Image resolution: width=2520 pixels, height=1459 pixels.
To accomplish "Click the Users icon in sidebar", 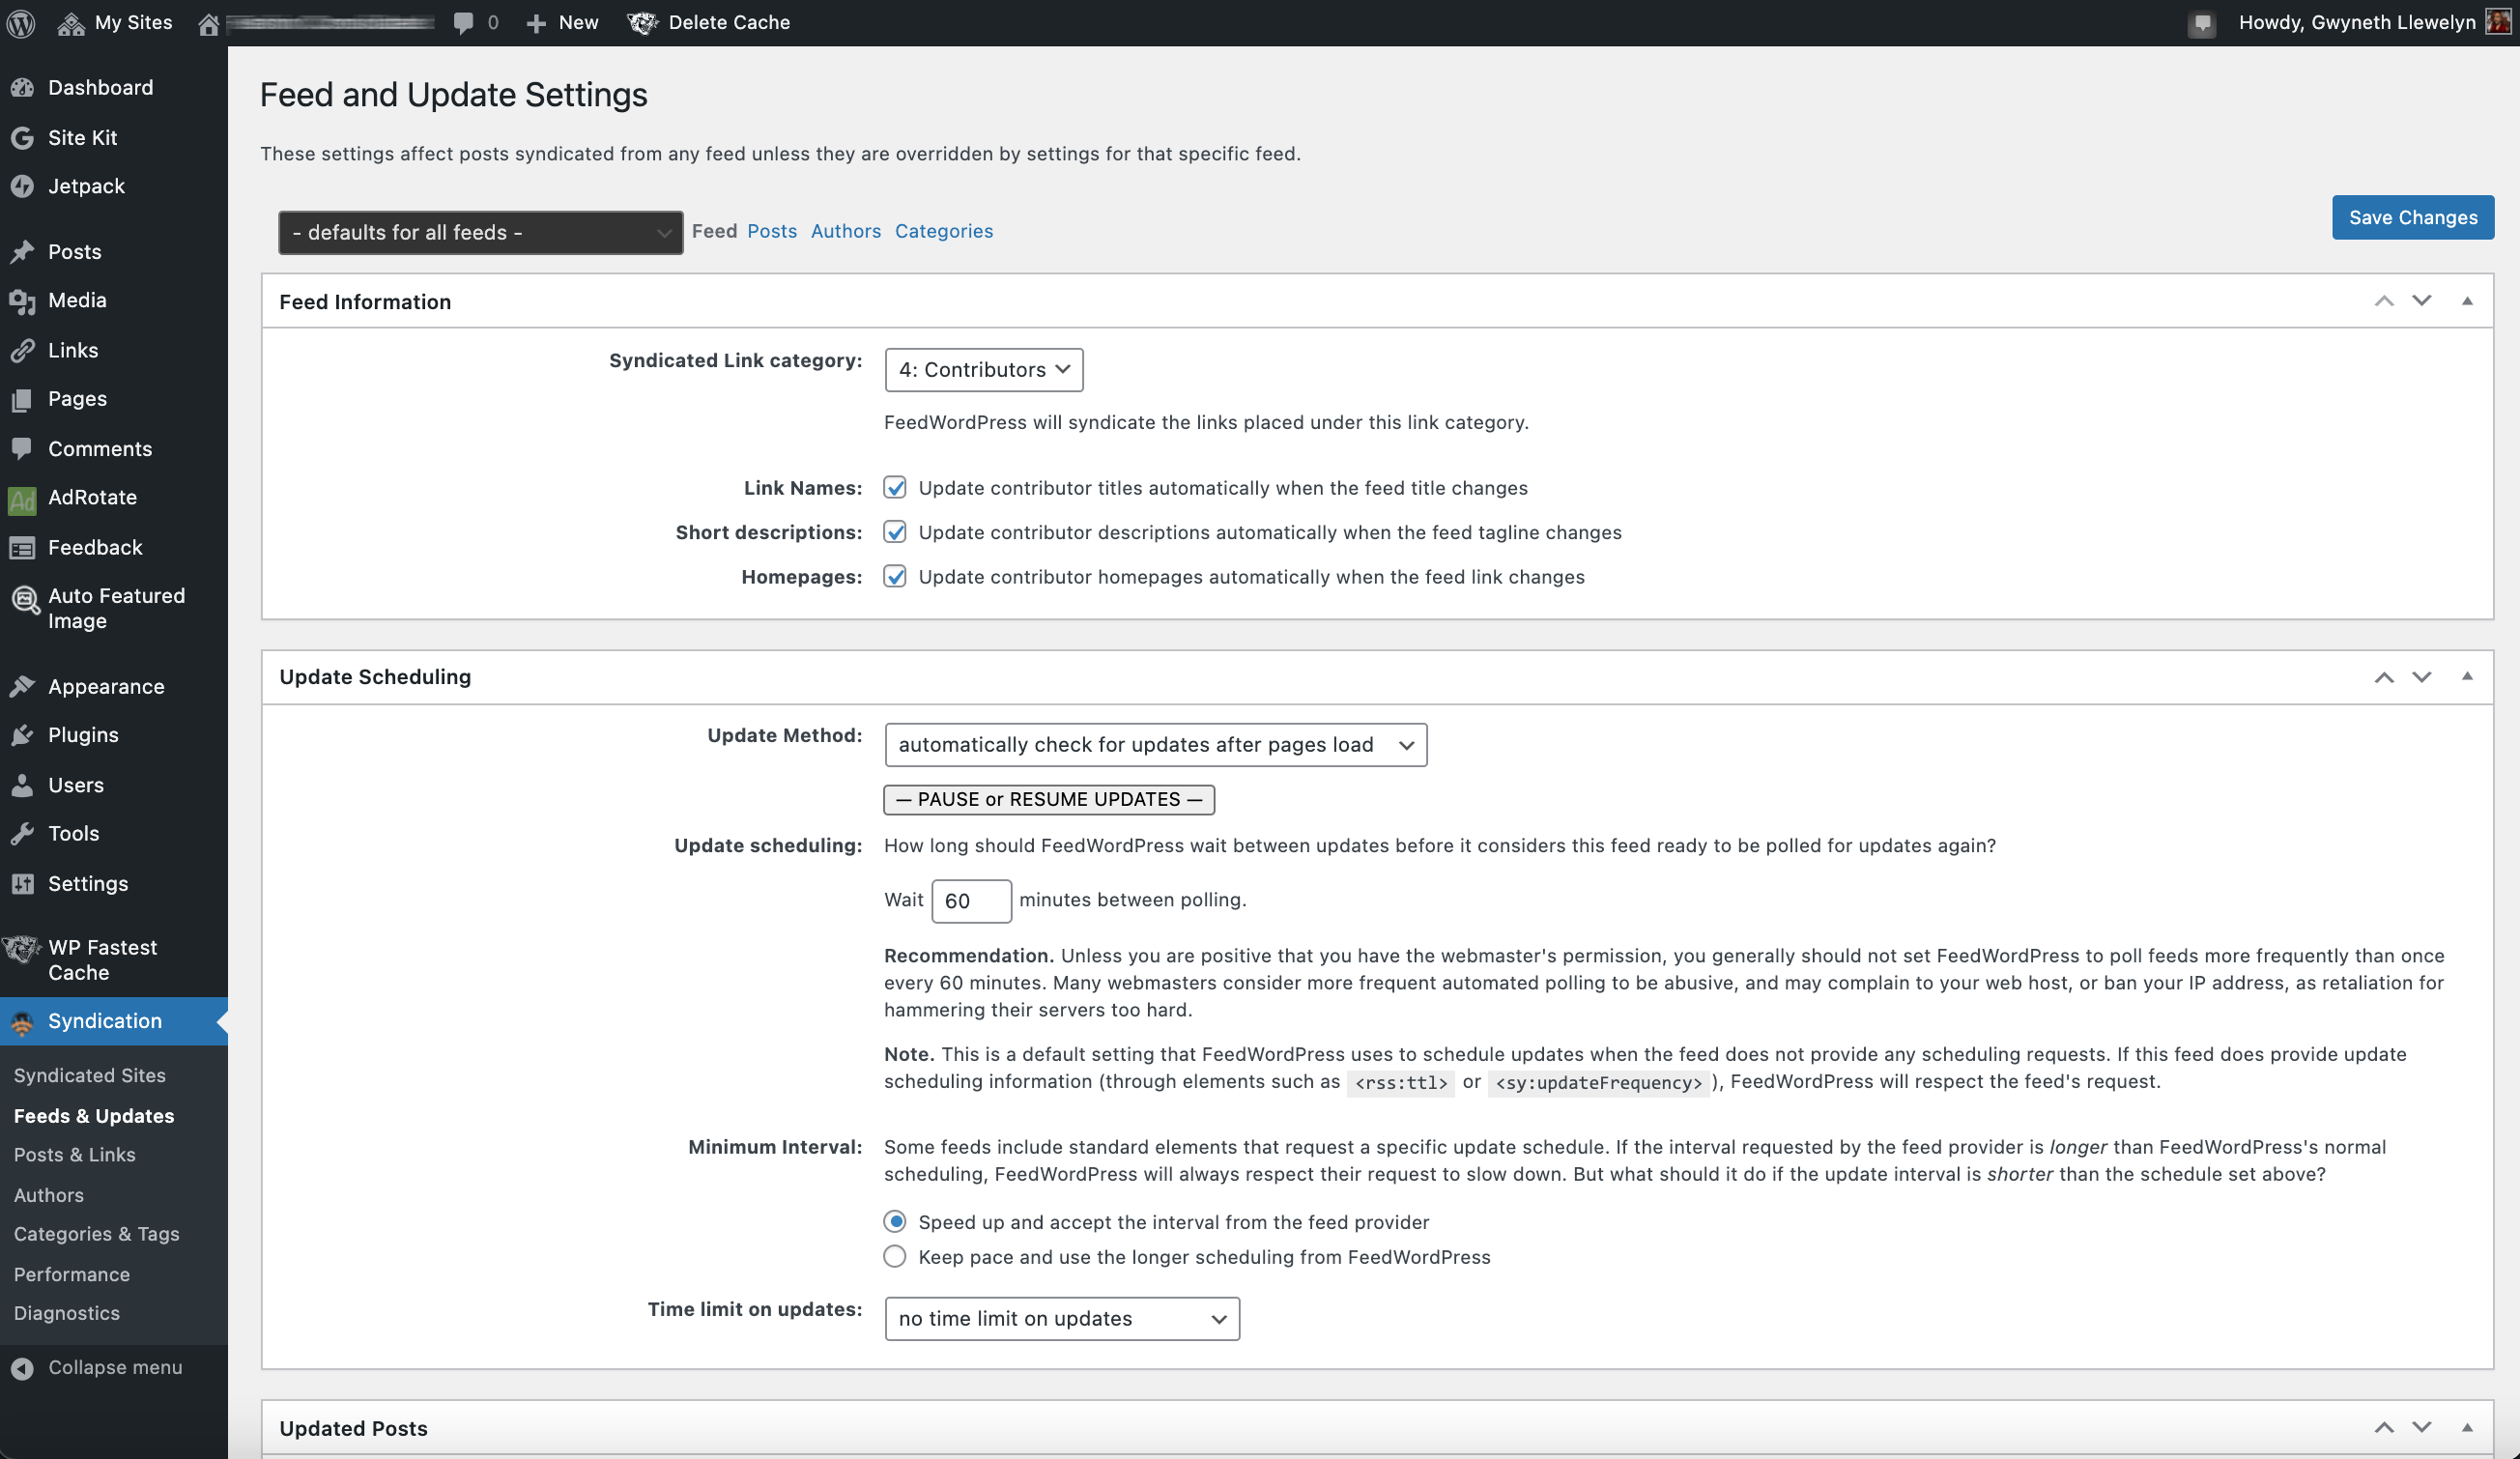I will 22,785.
